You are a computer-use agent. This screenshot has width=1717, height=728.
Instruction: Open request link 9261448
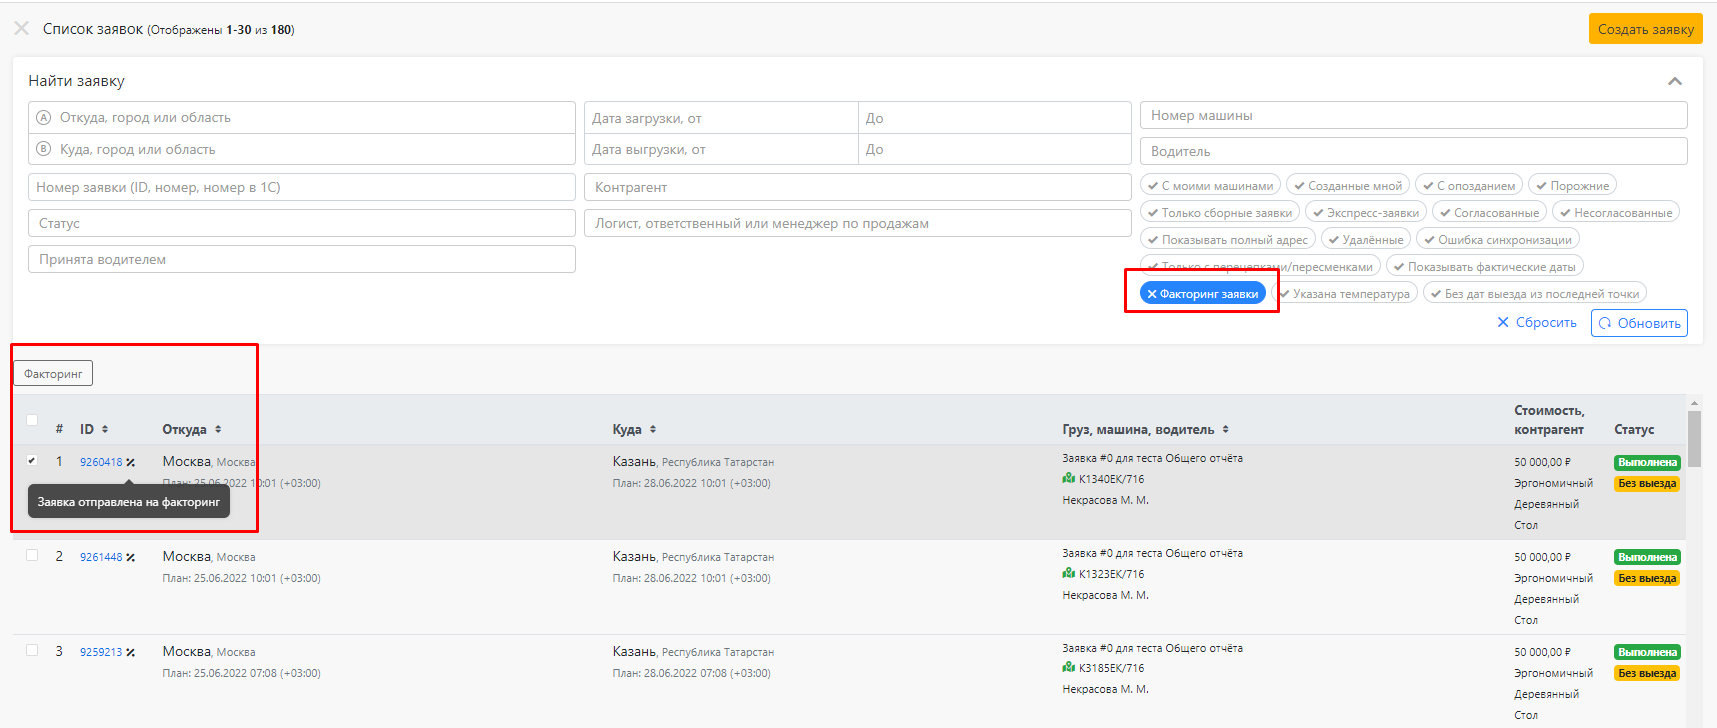tap(101, 557)
